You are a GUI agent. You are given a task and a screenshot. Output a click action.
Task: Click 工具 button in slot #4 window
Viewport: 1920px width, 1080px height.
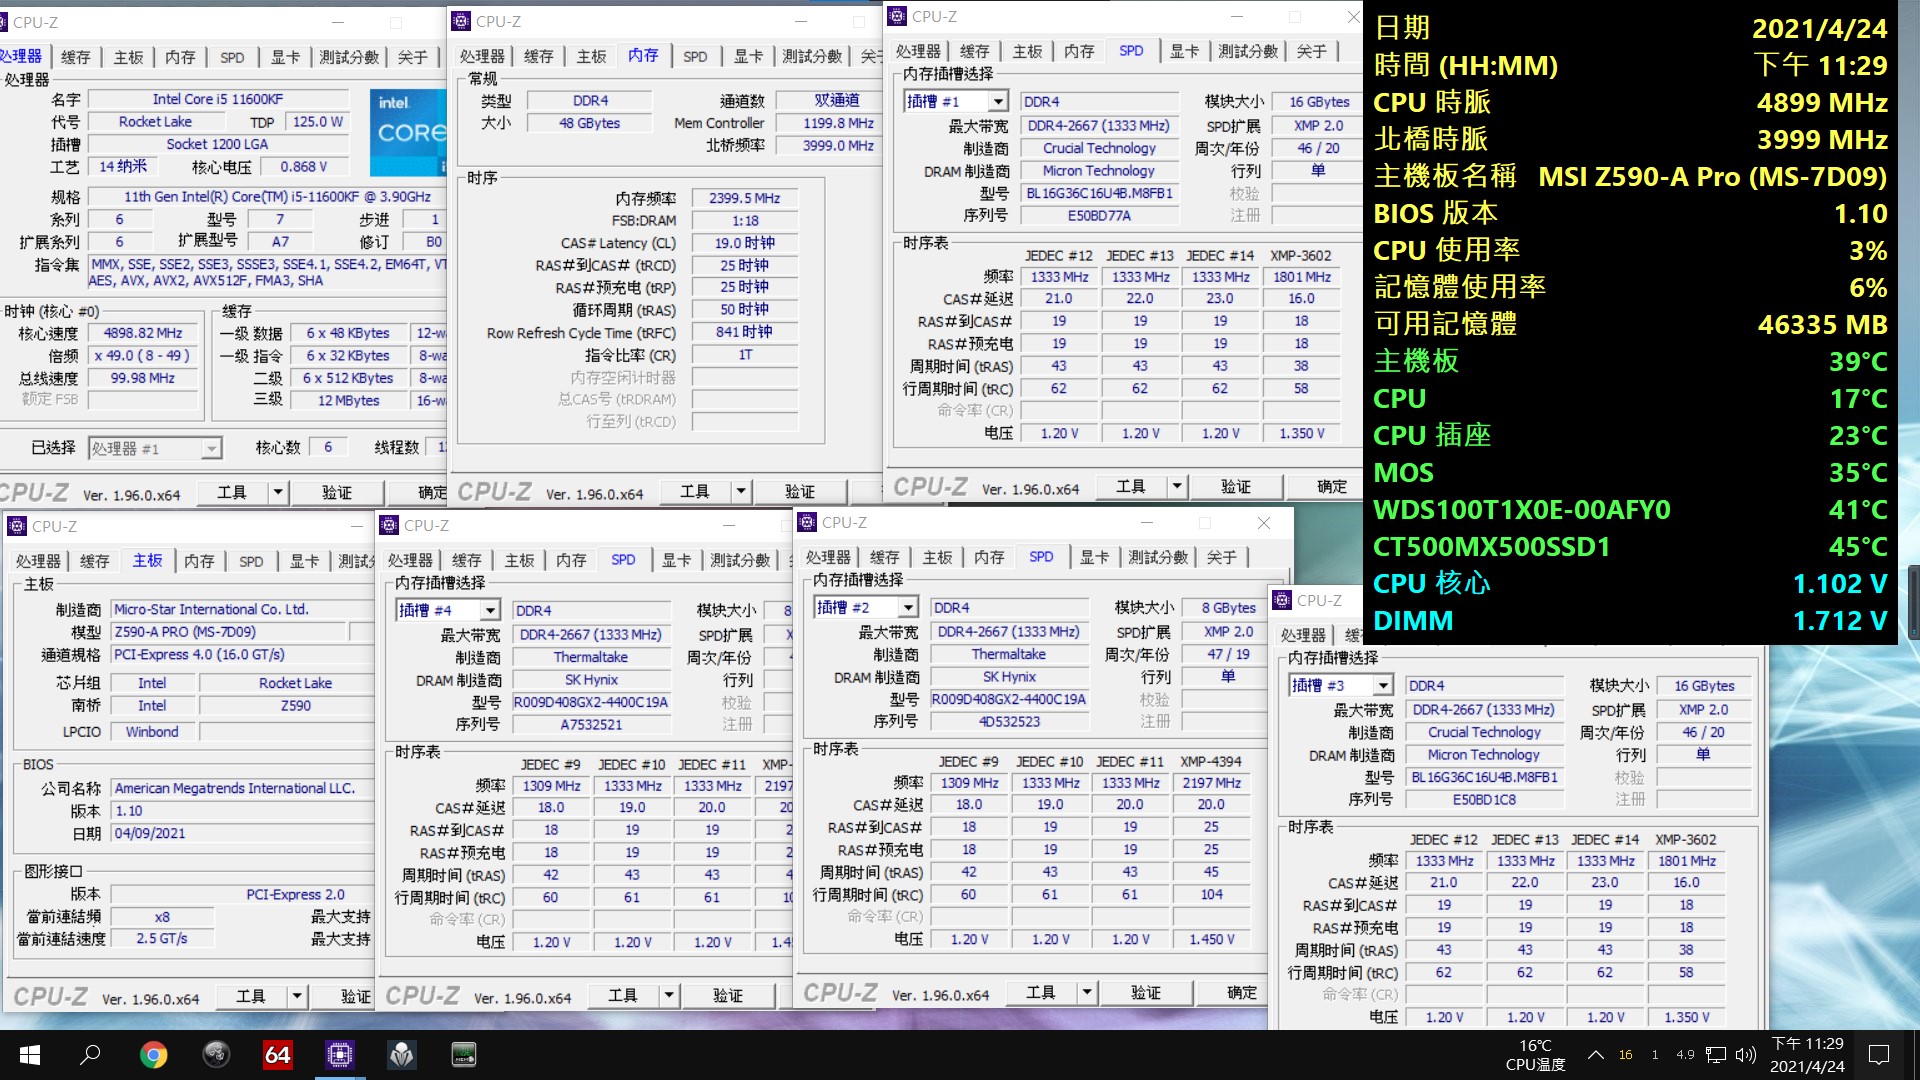(623, 995)
